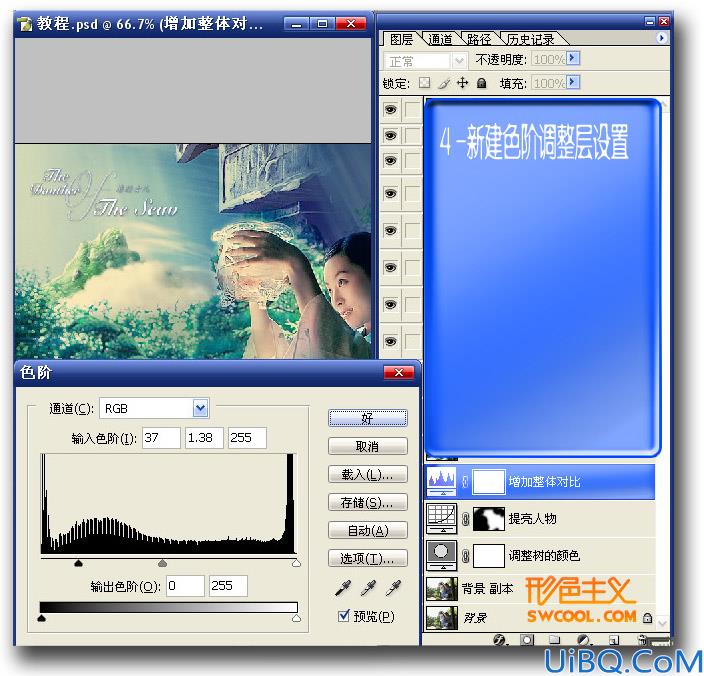
Task: Open the 填充 slider arrow
Action: coord(573,82)
